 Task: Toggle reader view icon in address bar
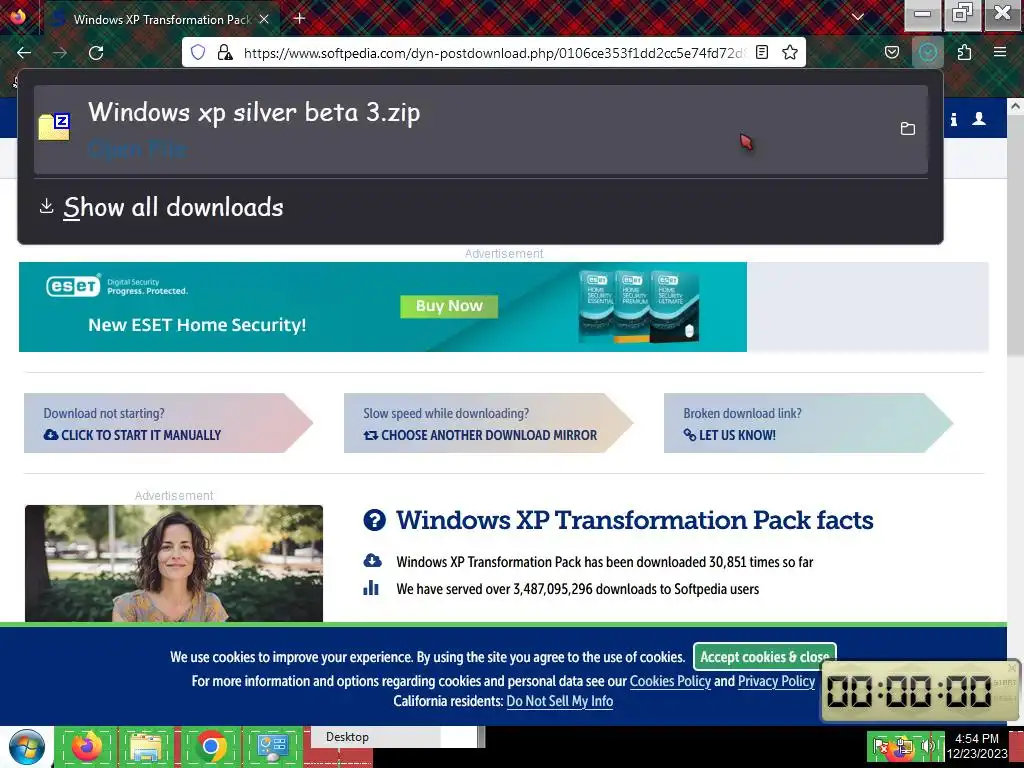pyautogui.click(x=761, y=52)
